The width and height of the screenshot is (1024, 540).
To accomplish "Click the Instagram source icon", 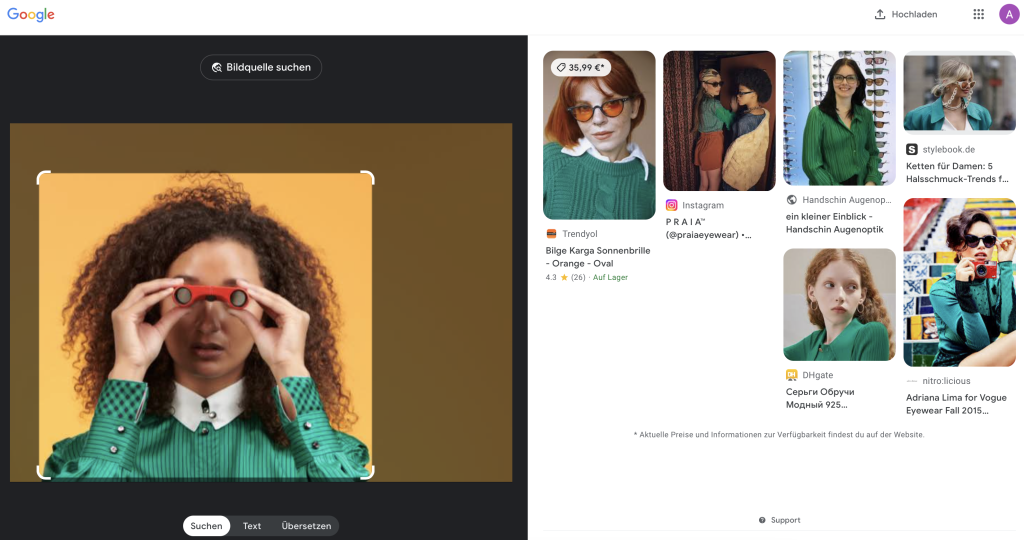I will pyautogui.click(x=672, y=205).
